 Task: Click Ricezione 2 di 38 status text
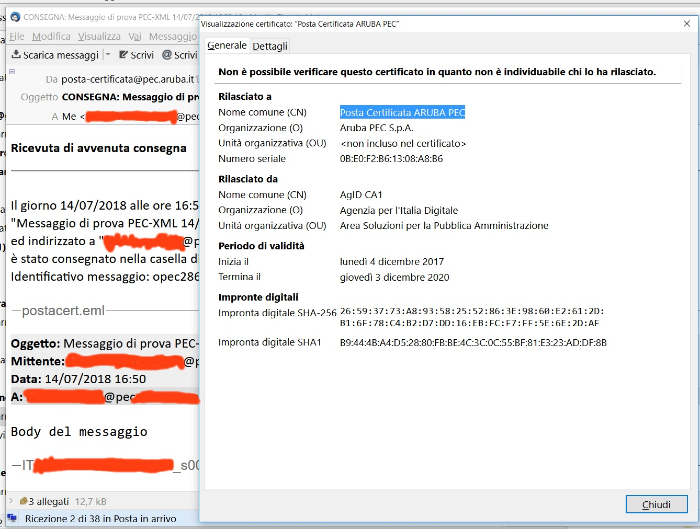(x=100, y=519)
